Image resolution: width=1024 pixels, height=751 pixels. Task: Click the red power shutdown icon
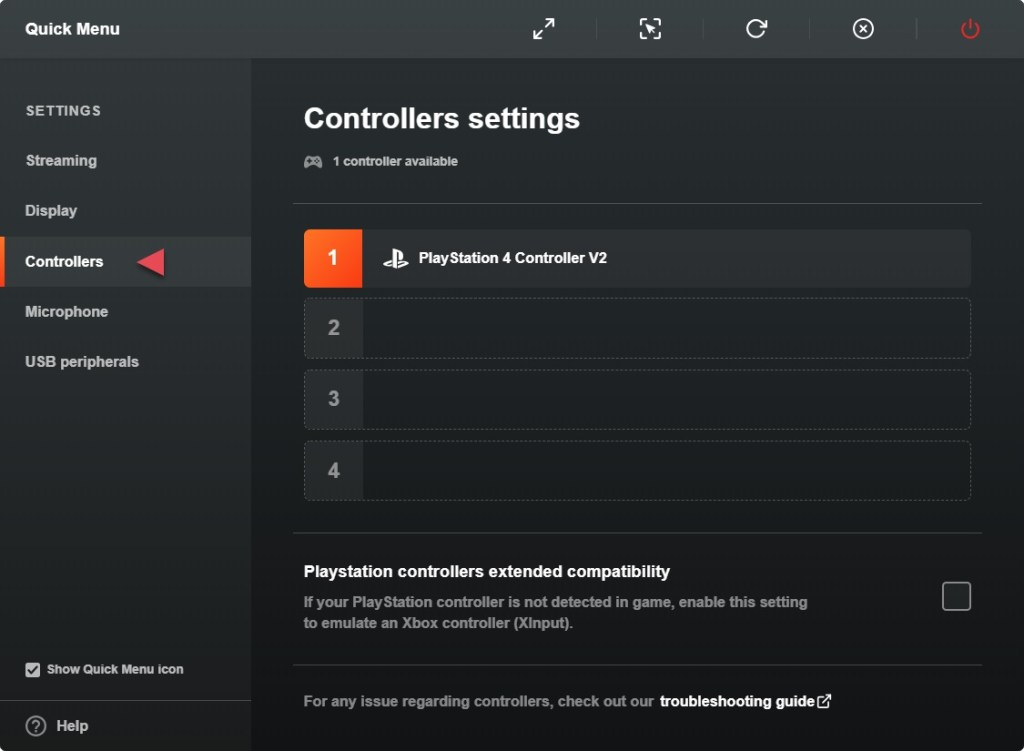970,29
